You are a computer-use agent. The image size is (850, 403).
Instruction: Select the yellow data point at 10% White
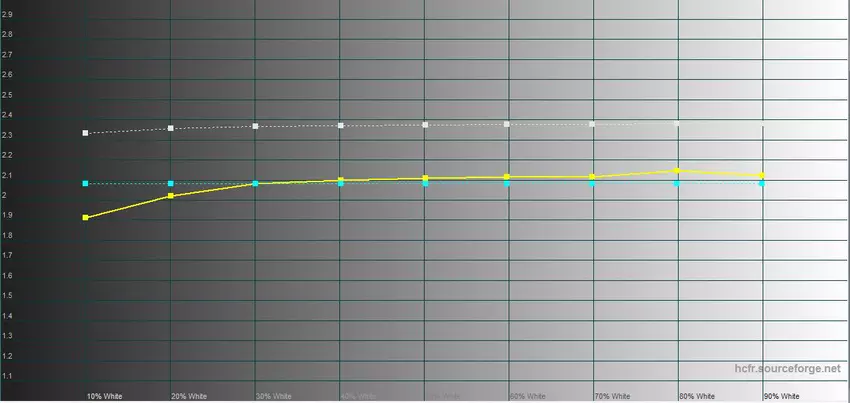point(86,217)
